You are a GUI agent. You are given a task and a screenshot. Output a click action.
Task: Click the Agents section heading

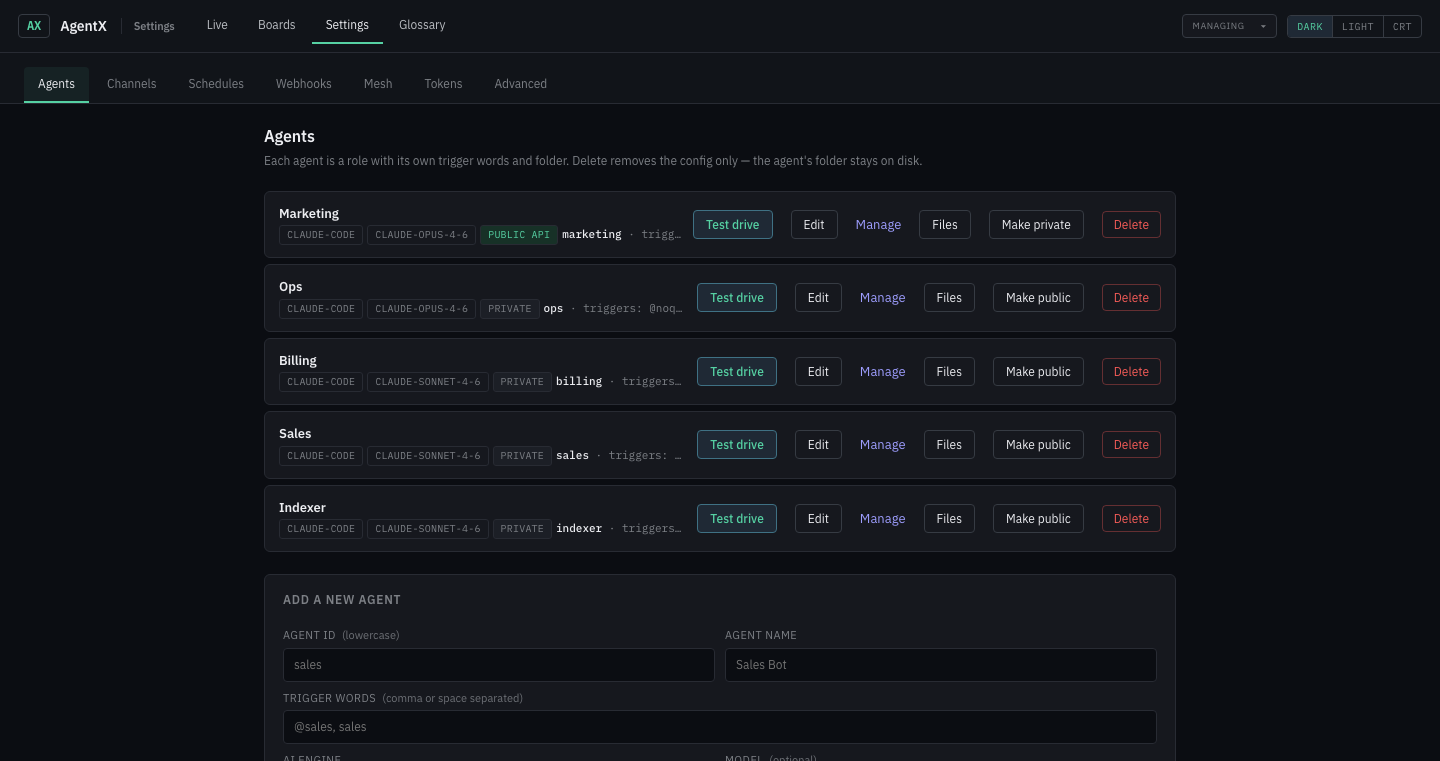(x=289, y=137)
